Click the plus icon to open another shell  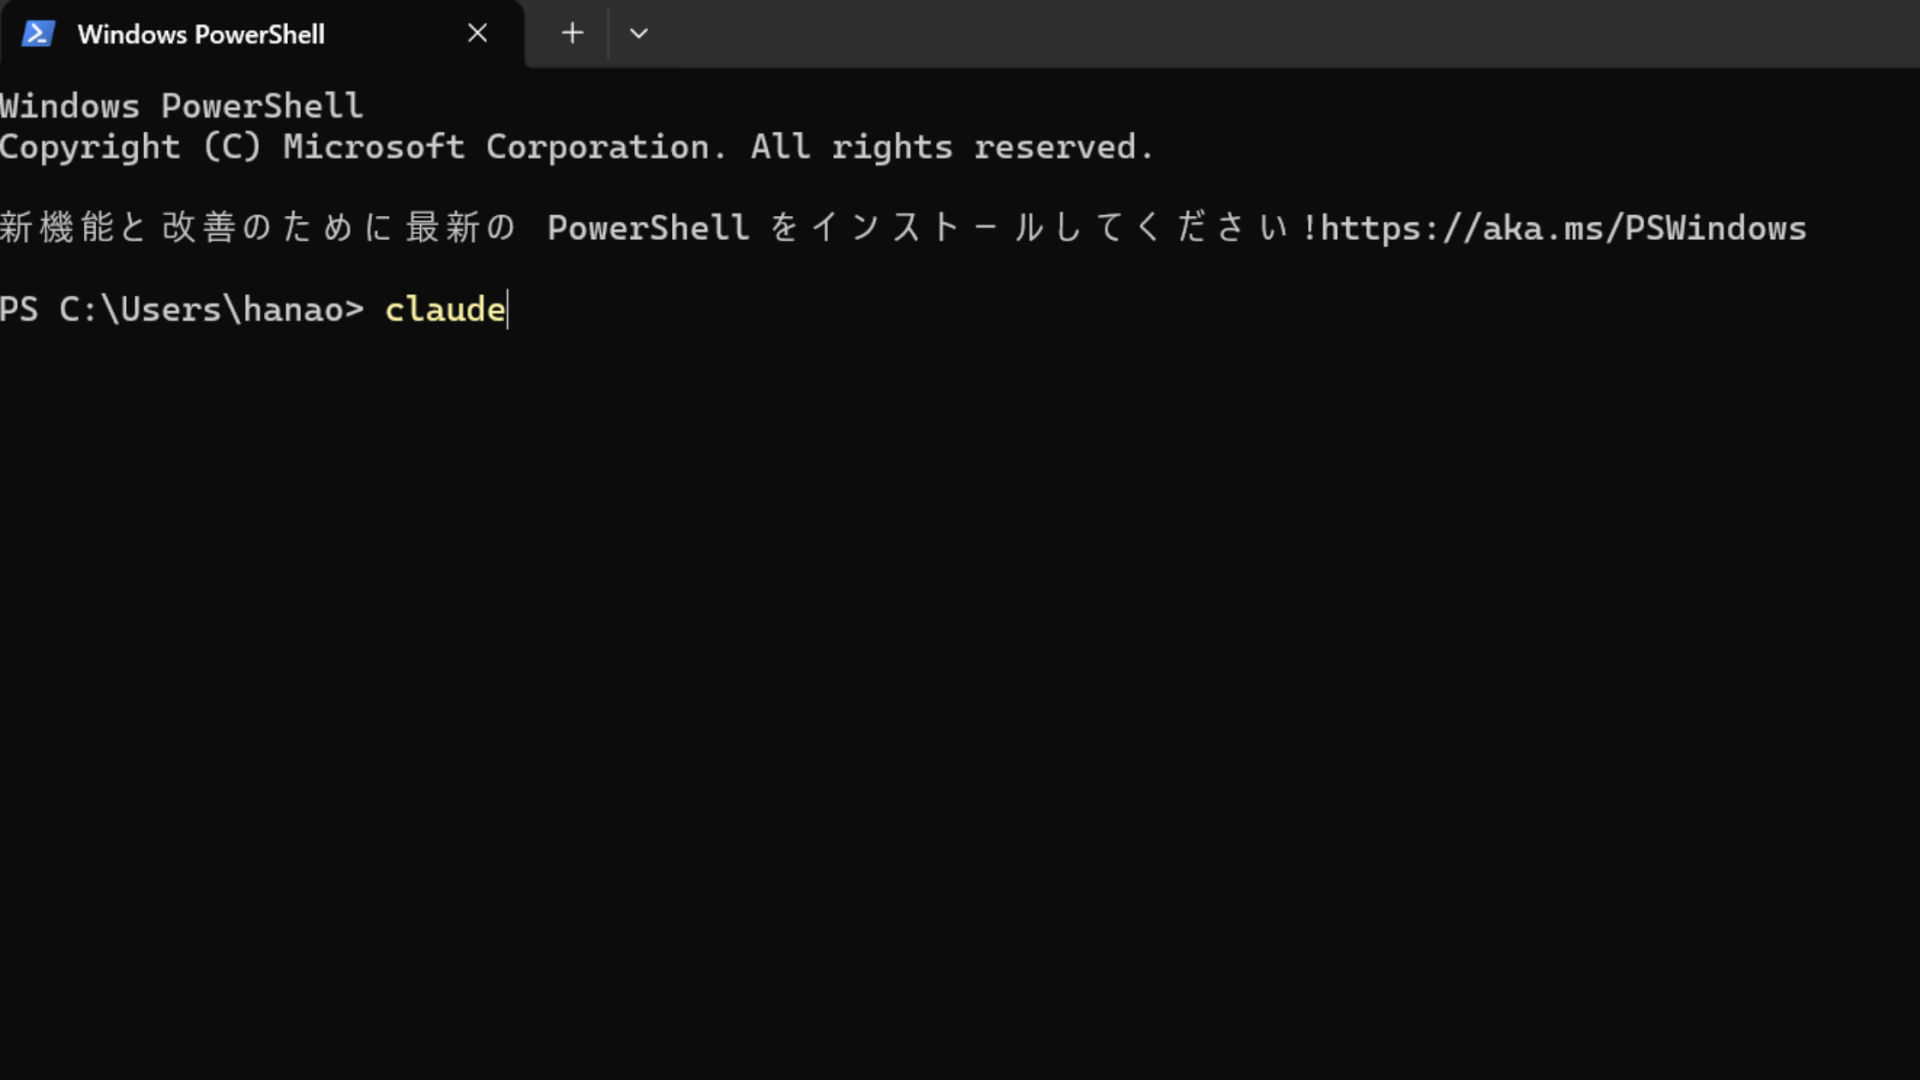571,33
